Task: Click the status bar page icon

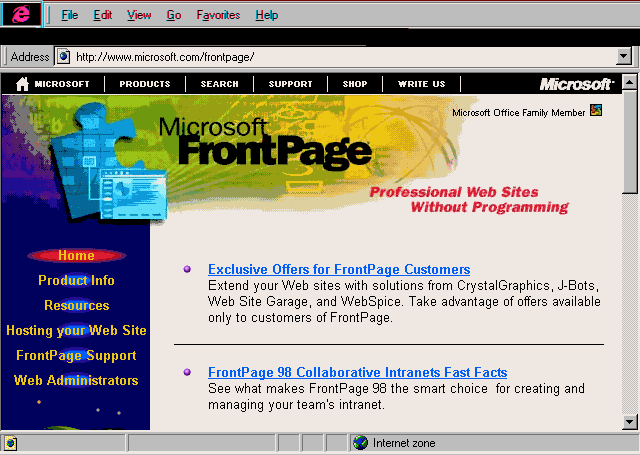Action: 11,443
